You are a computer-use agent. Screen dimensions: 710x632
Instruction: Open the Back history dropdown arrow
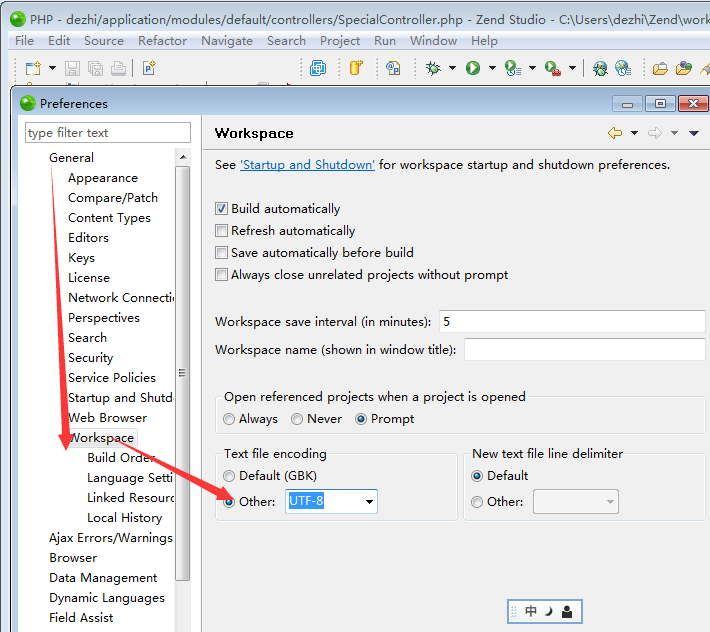(634, 133)
